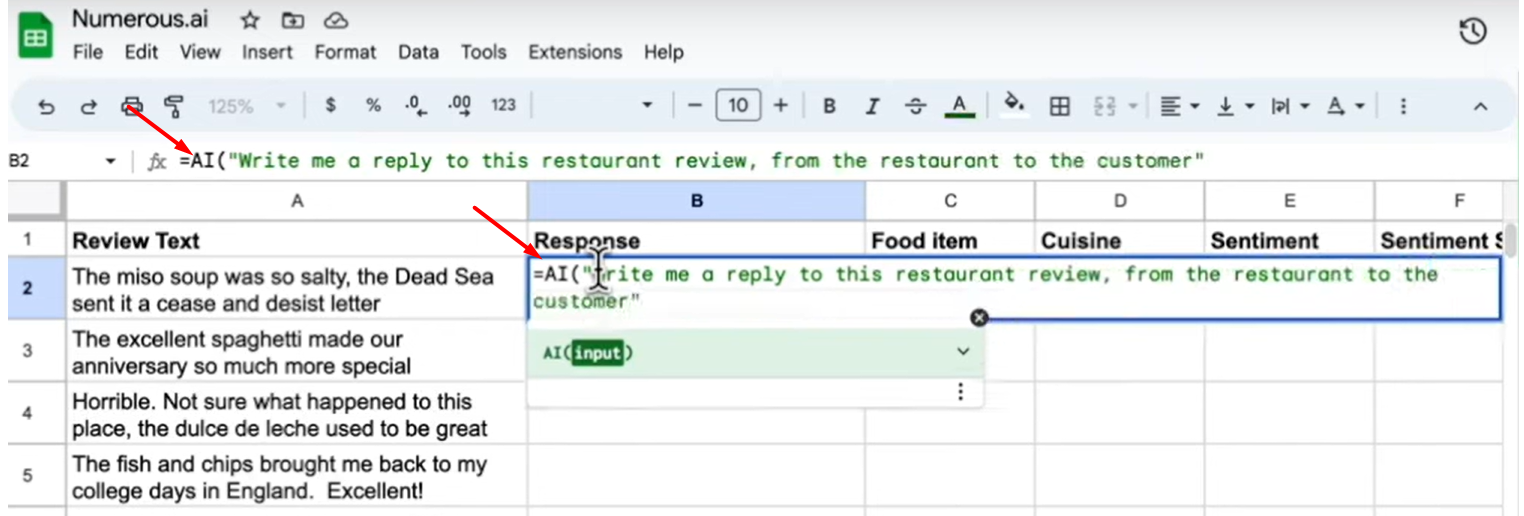Viewport: 1524px width, 516px height.
Task: Toggle italic formatting
Action: [872, 106]
